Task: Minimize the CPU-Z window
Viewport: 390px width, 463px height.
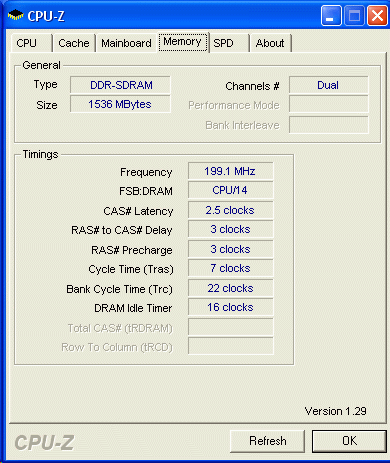Action: [331, 15]
